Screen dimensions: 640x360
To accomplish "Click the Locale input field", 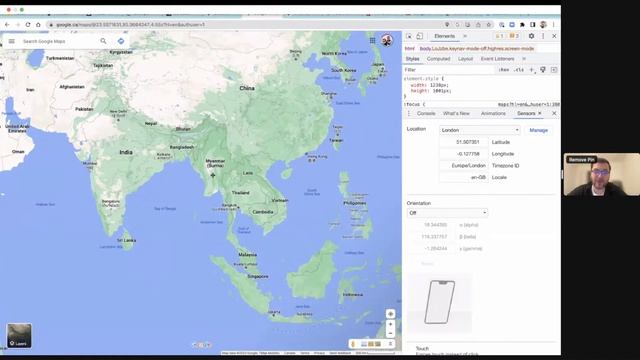I will click(464, 178).
